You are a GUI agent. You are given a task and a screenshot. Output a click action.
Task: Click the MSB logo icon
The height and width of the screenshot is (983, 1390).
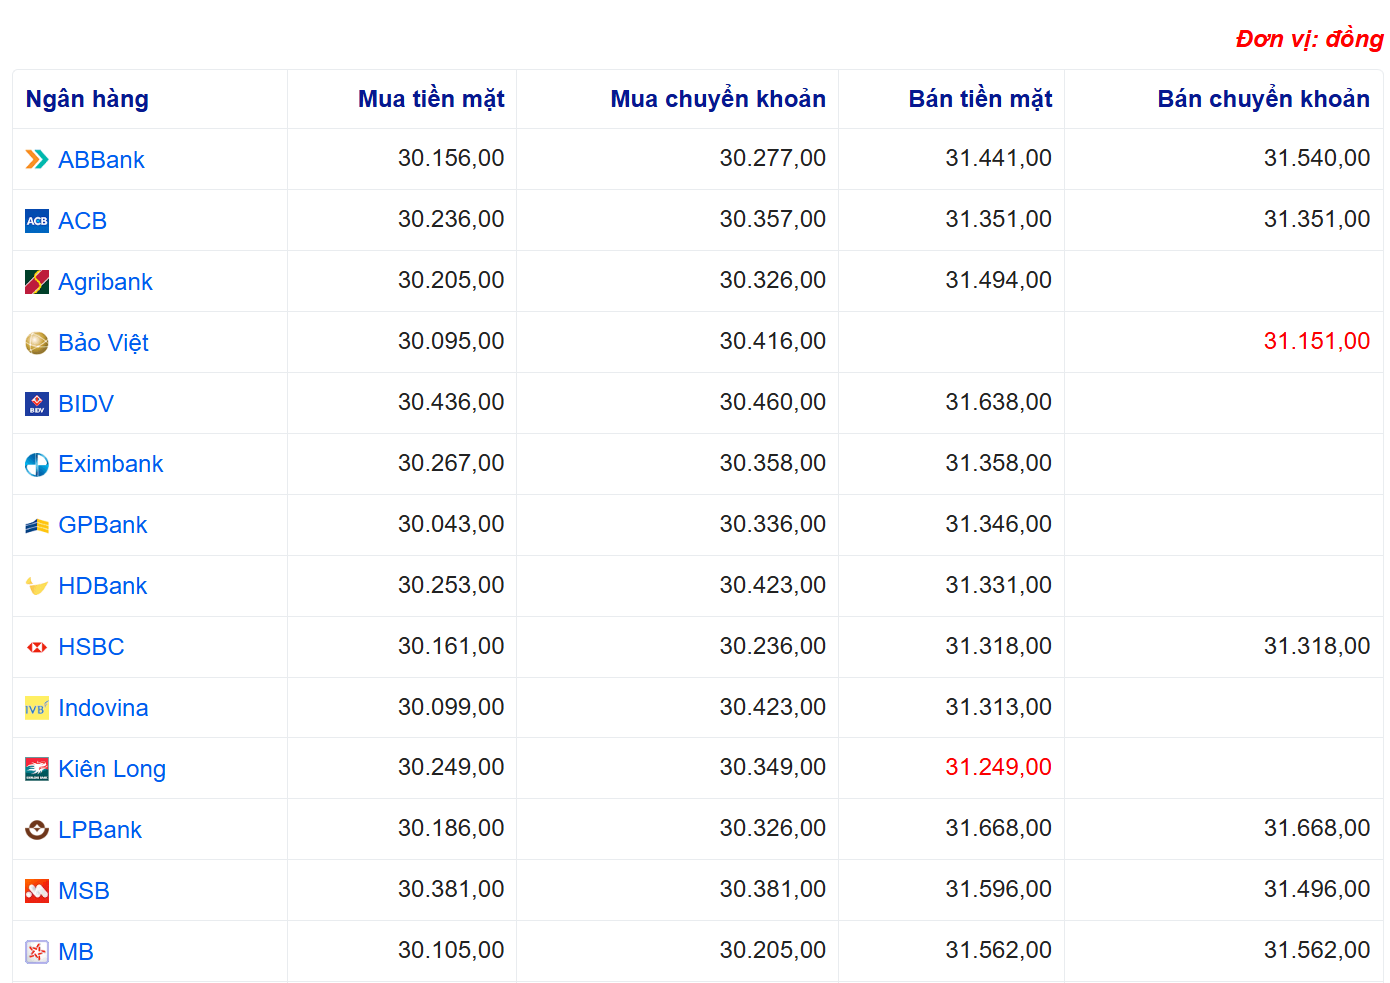click(x=36, y=891)
